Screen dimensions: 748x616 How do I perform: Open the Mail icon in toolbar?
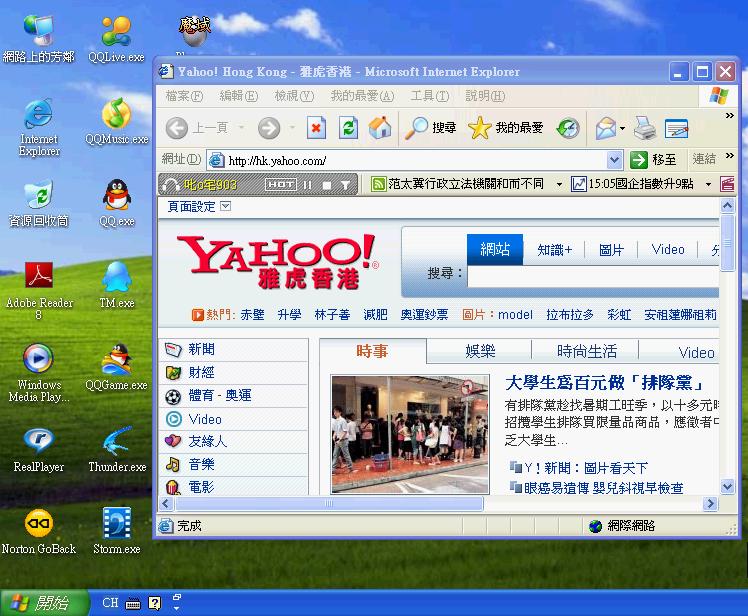coord(606,128)
